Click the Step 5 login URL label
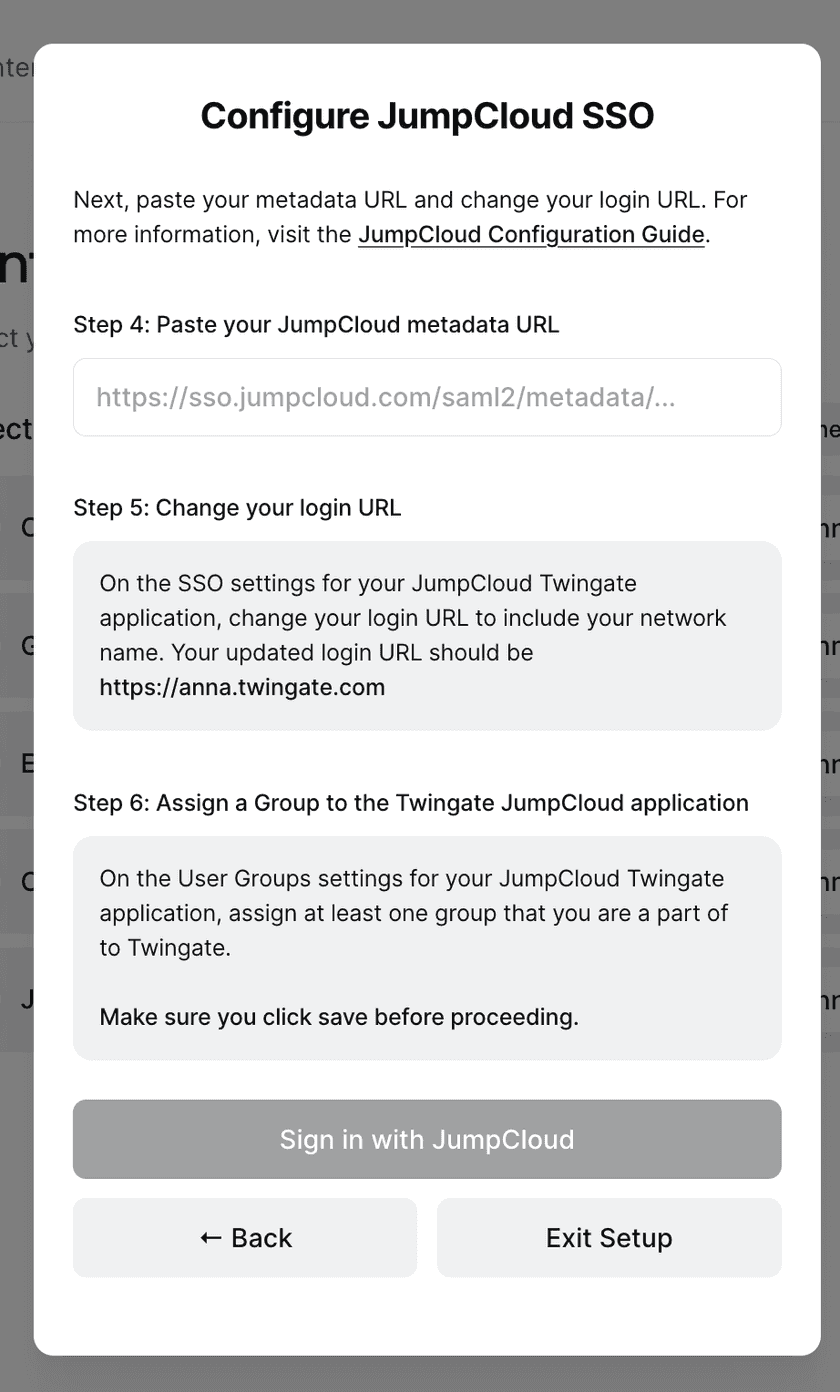 coord(237,508)
